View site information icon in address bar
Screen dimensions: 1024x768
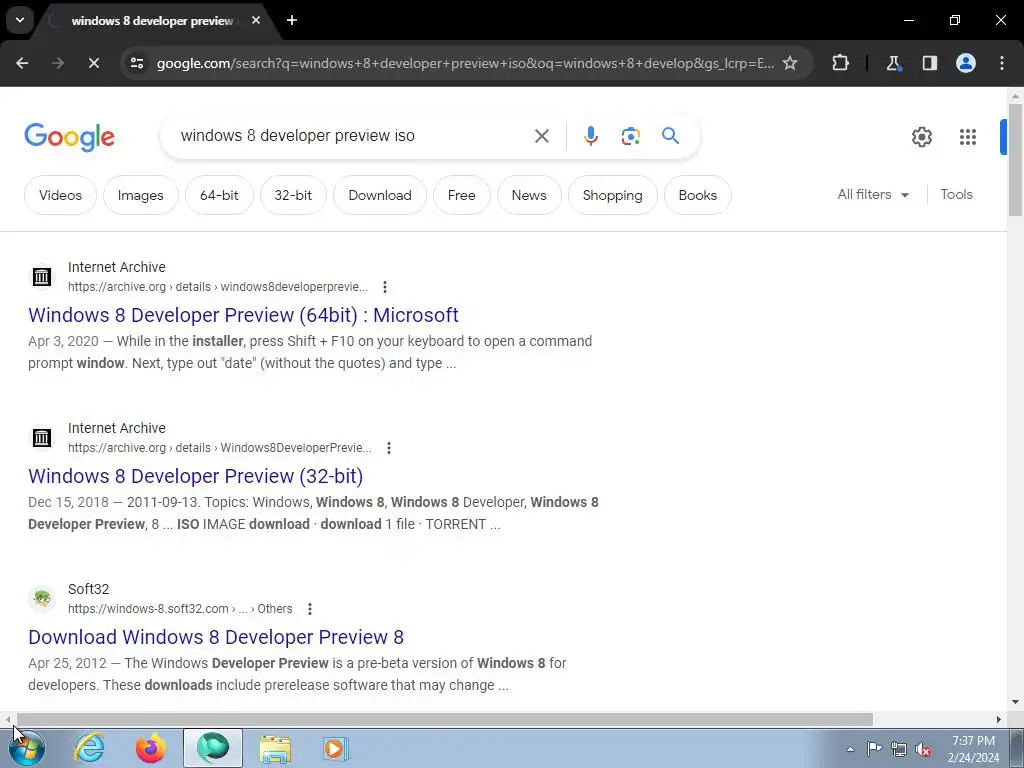point(137,63)
